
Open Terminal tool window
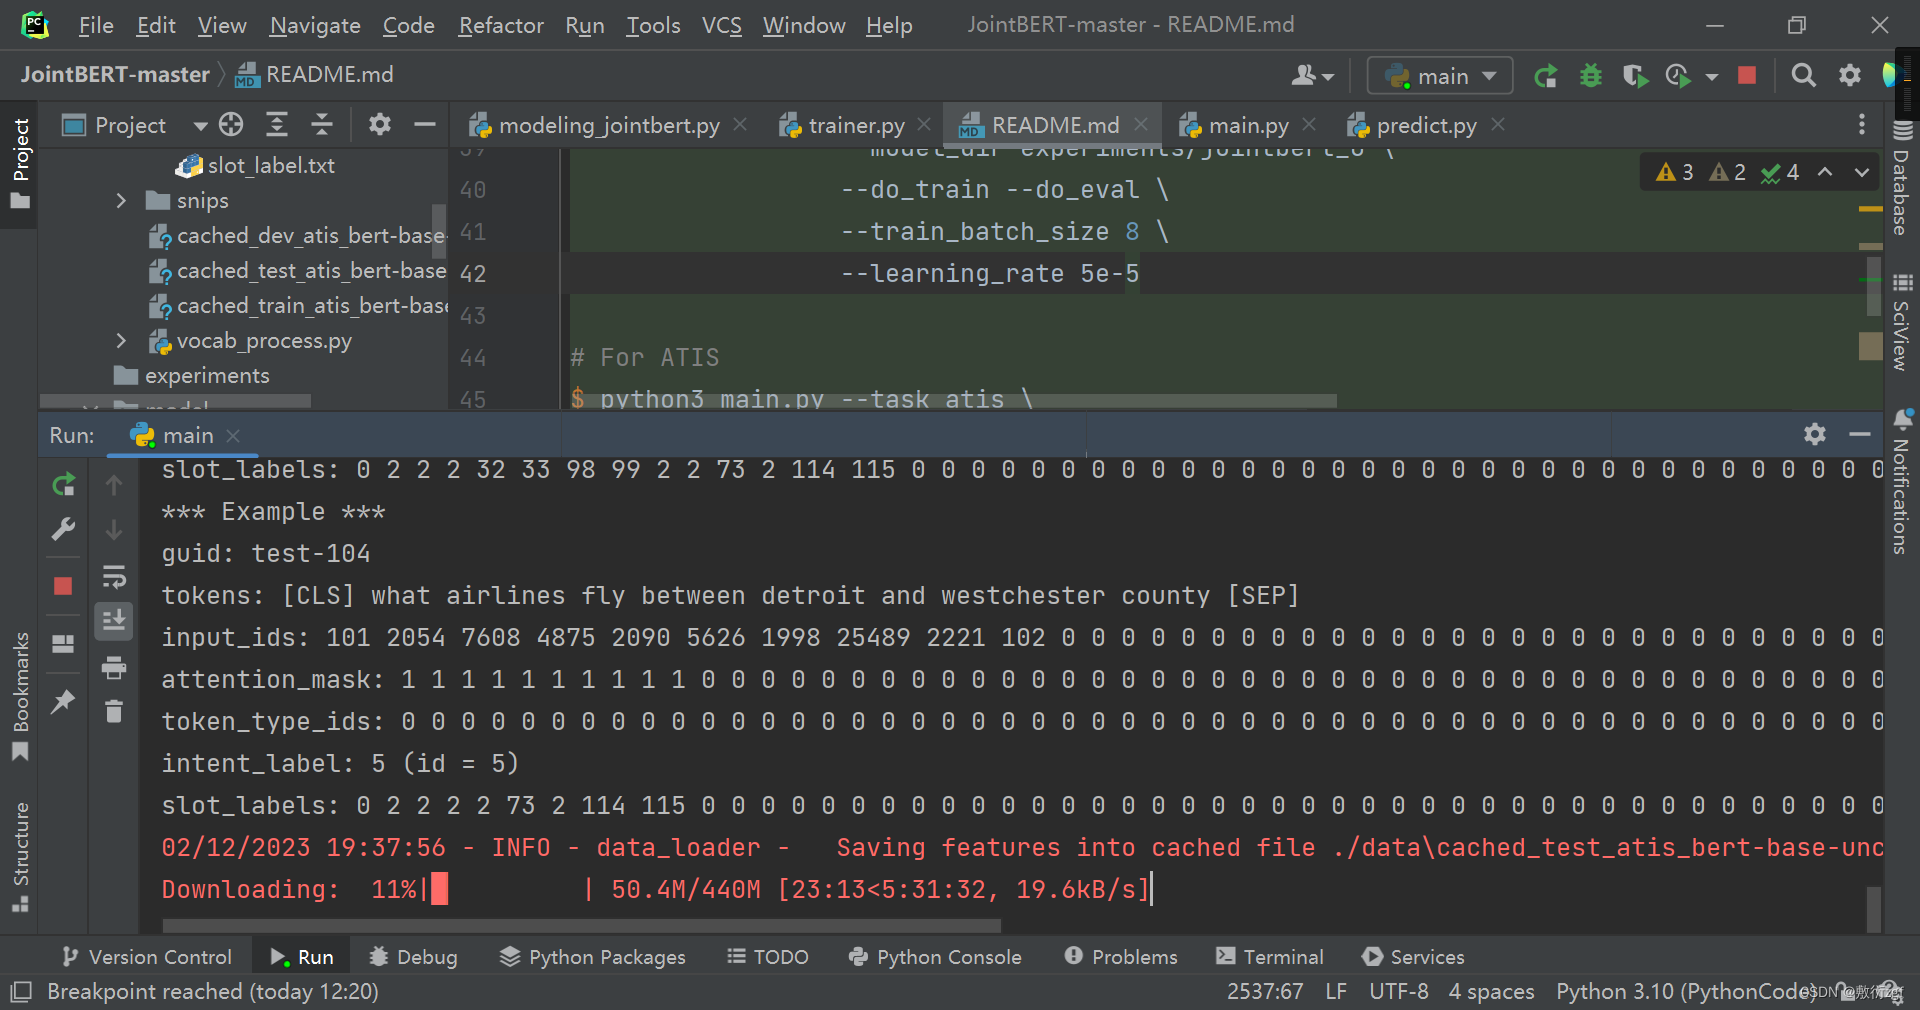(1270, 957)
